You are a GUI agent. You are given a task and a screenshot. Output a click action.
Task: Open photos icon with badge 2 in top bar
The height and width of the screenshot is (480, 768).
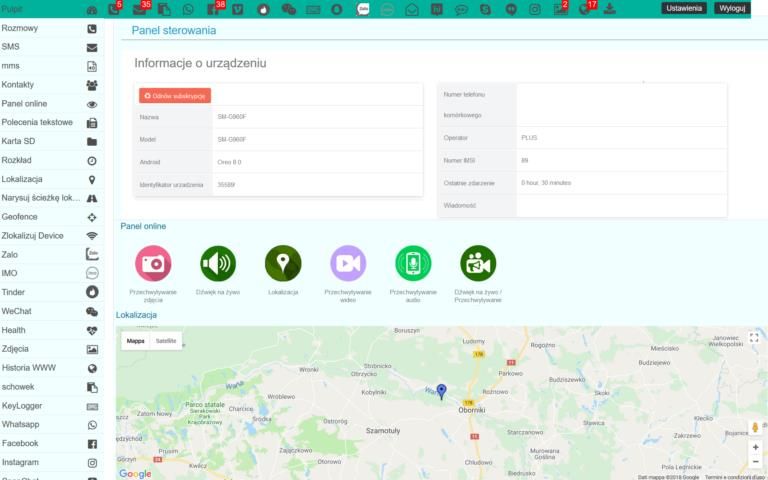pos(560,9)
